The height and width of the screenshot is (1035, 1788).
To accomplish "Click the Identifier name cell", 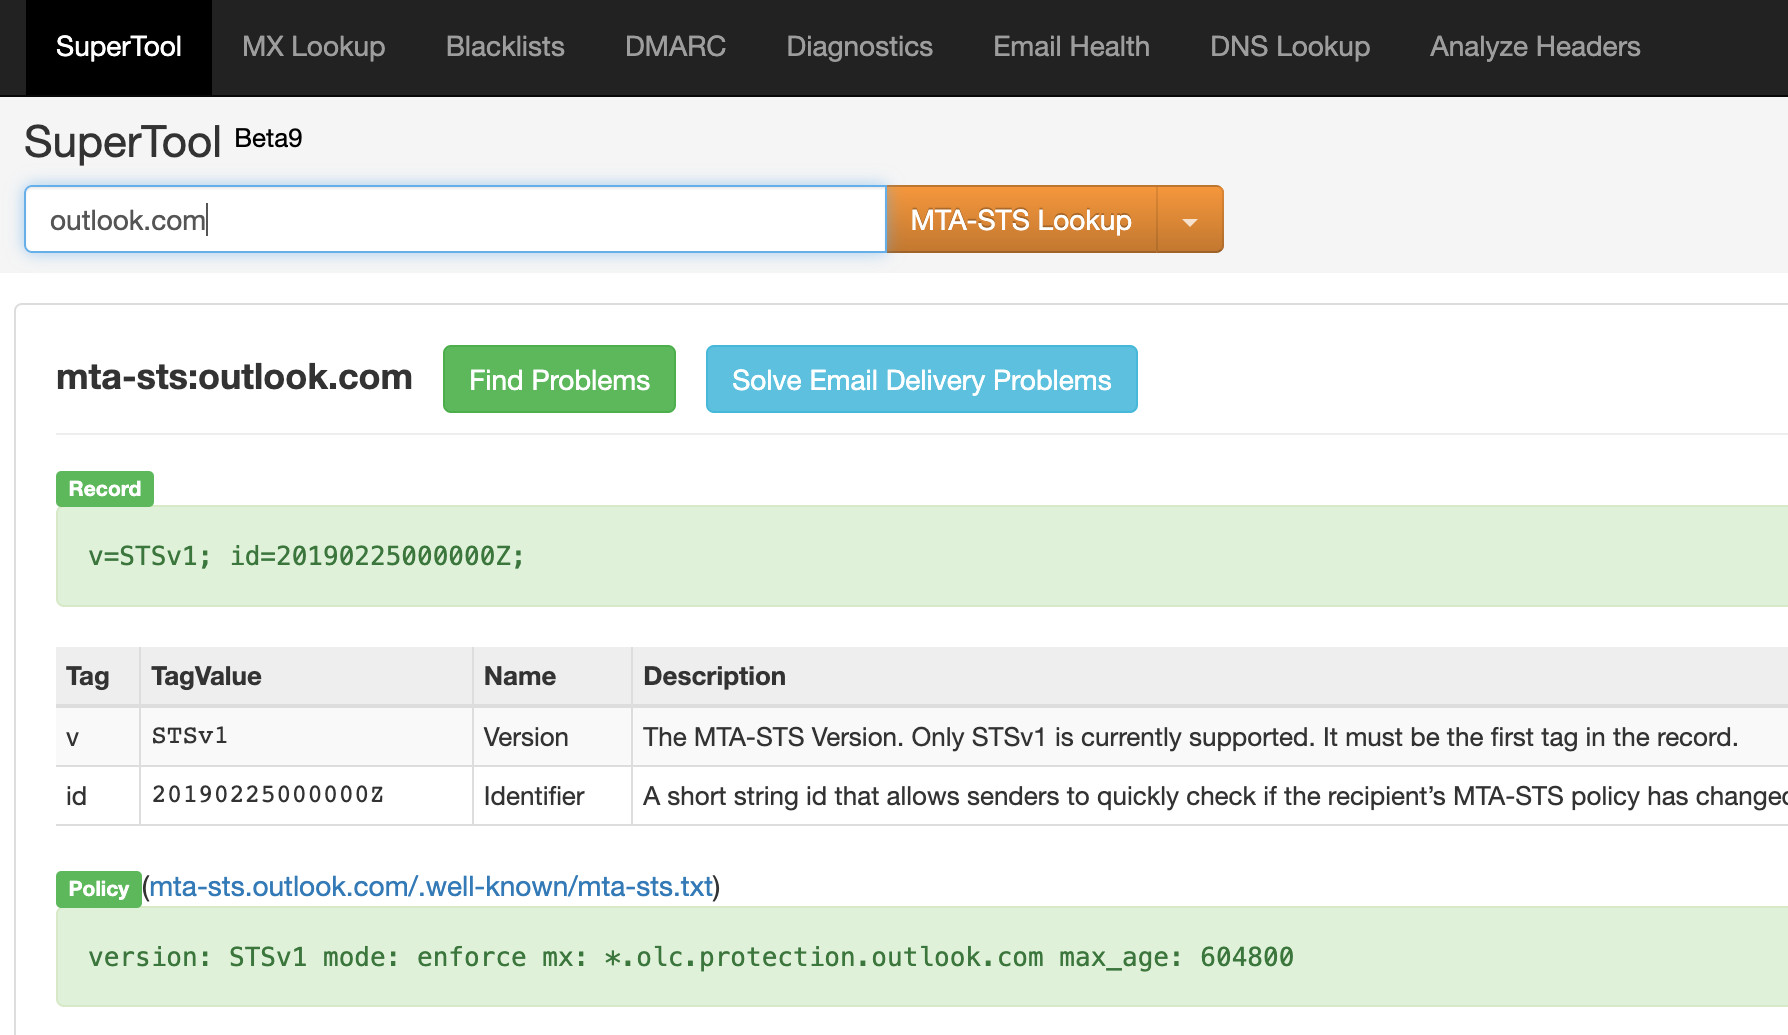I will pos(552,796).
